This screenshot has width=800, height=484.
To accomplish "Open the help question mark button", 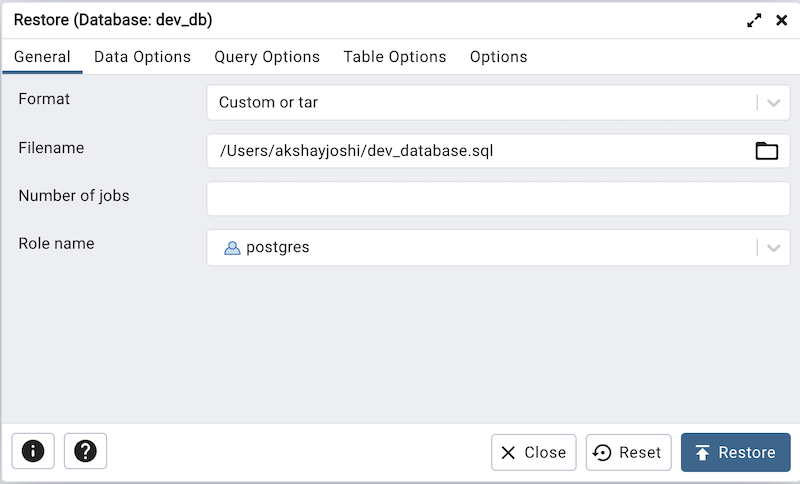I will pos(85,451).
